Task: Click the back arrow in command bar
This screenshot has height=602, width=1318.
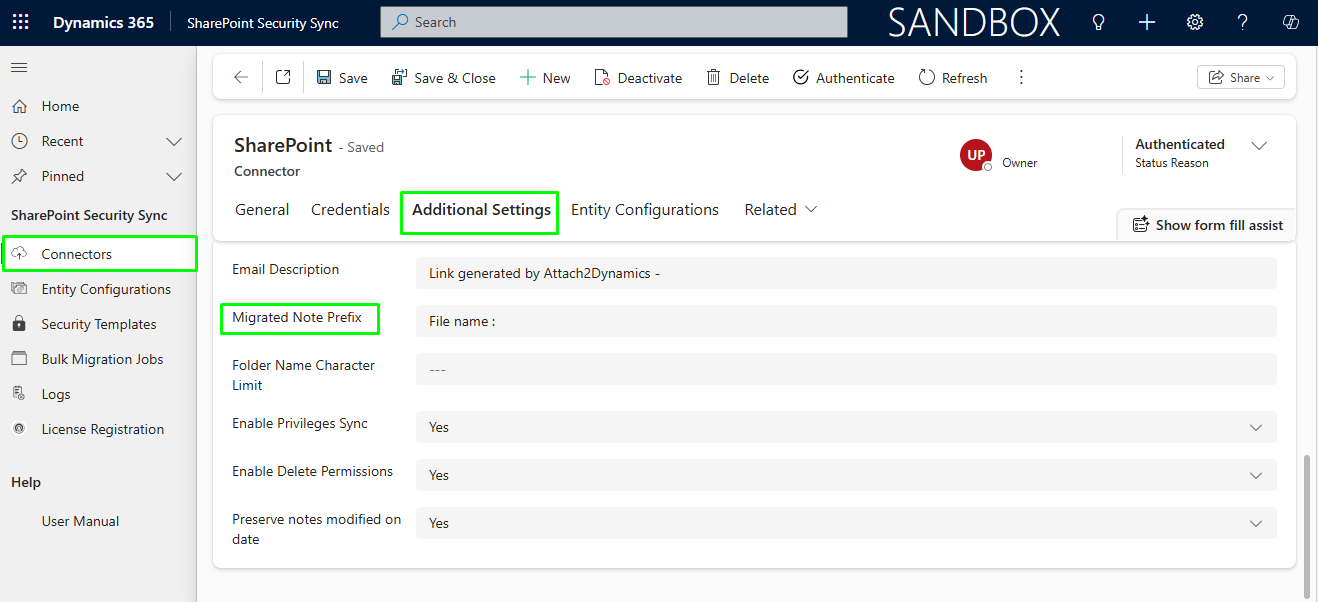Action: tap(240, 78)
